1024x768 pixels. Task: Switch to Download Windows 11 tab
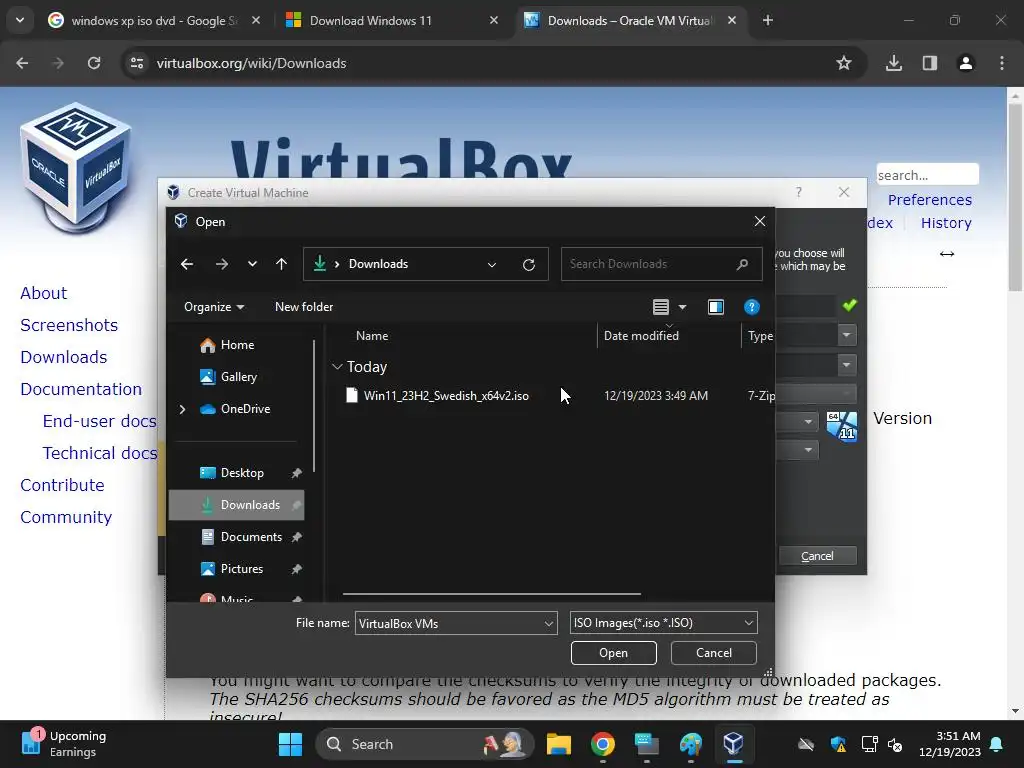[392, 21]
